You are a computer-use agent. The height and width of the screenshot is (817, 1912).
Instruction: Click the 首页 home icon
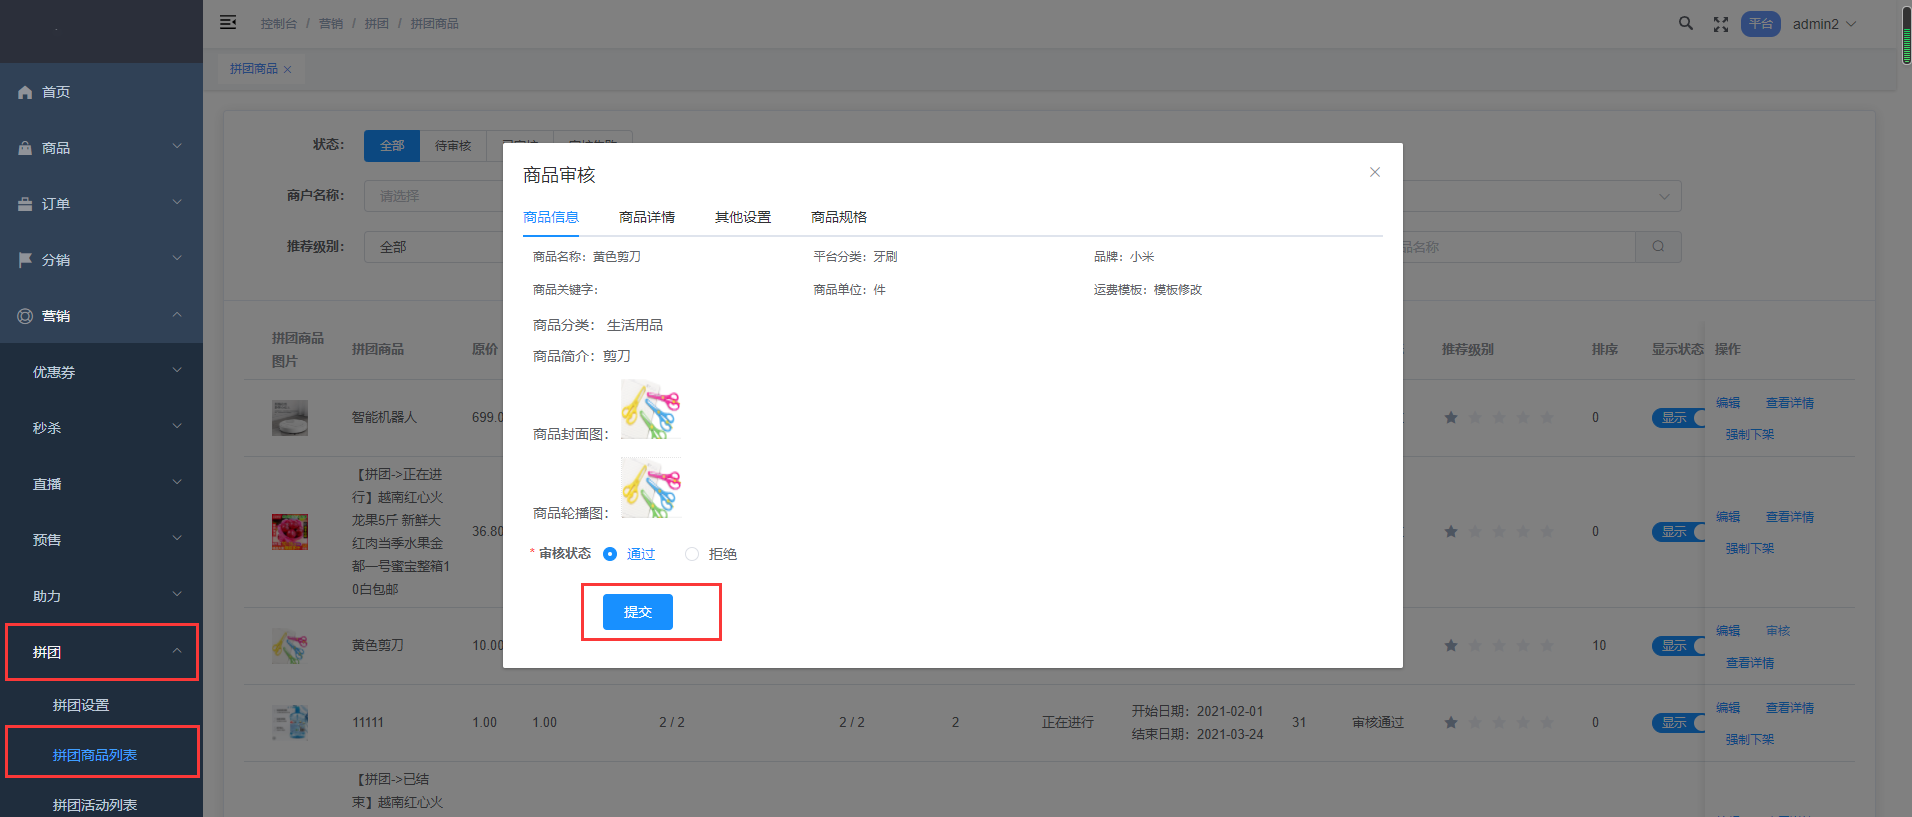click(25, 92)
